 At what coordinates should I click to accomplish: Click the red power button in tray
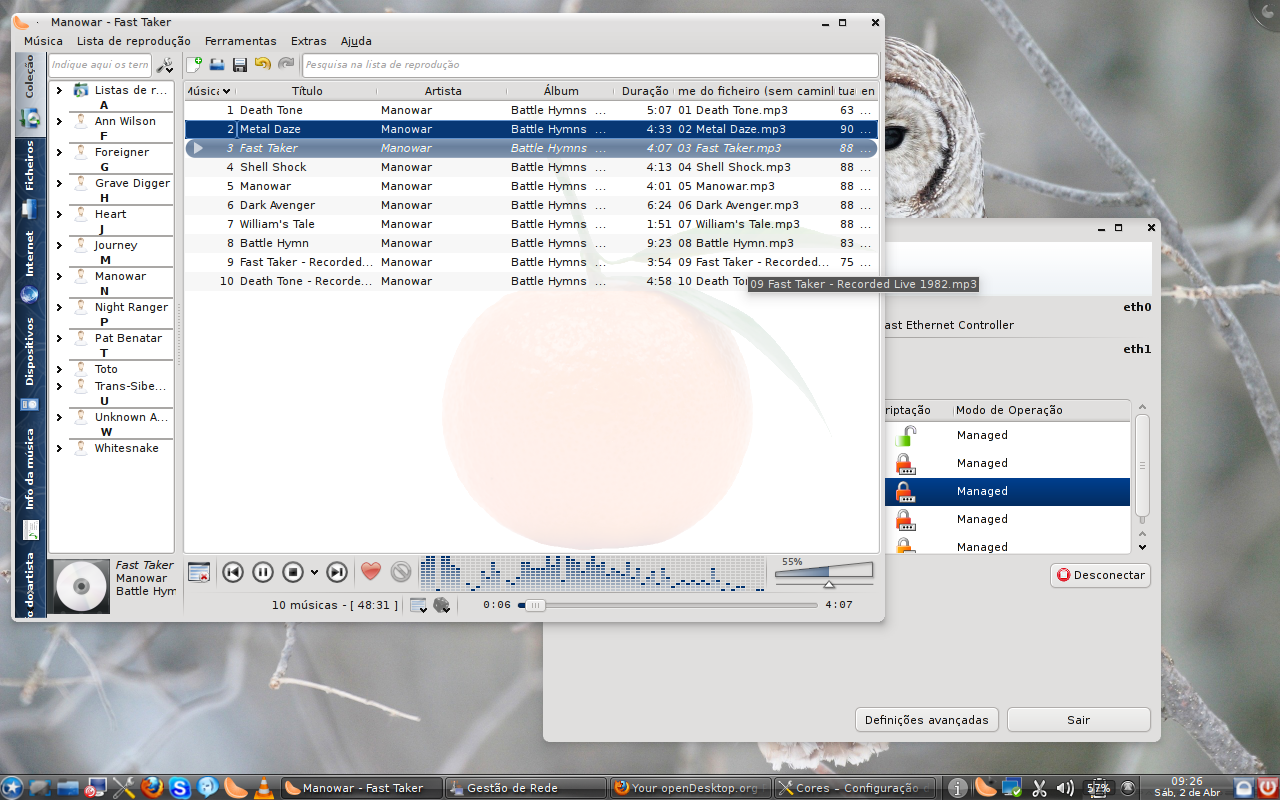[1268, 788]
